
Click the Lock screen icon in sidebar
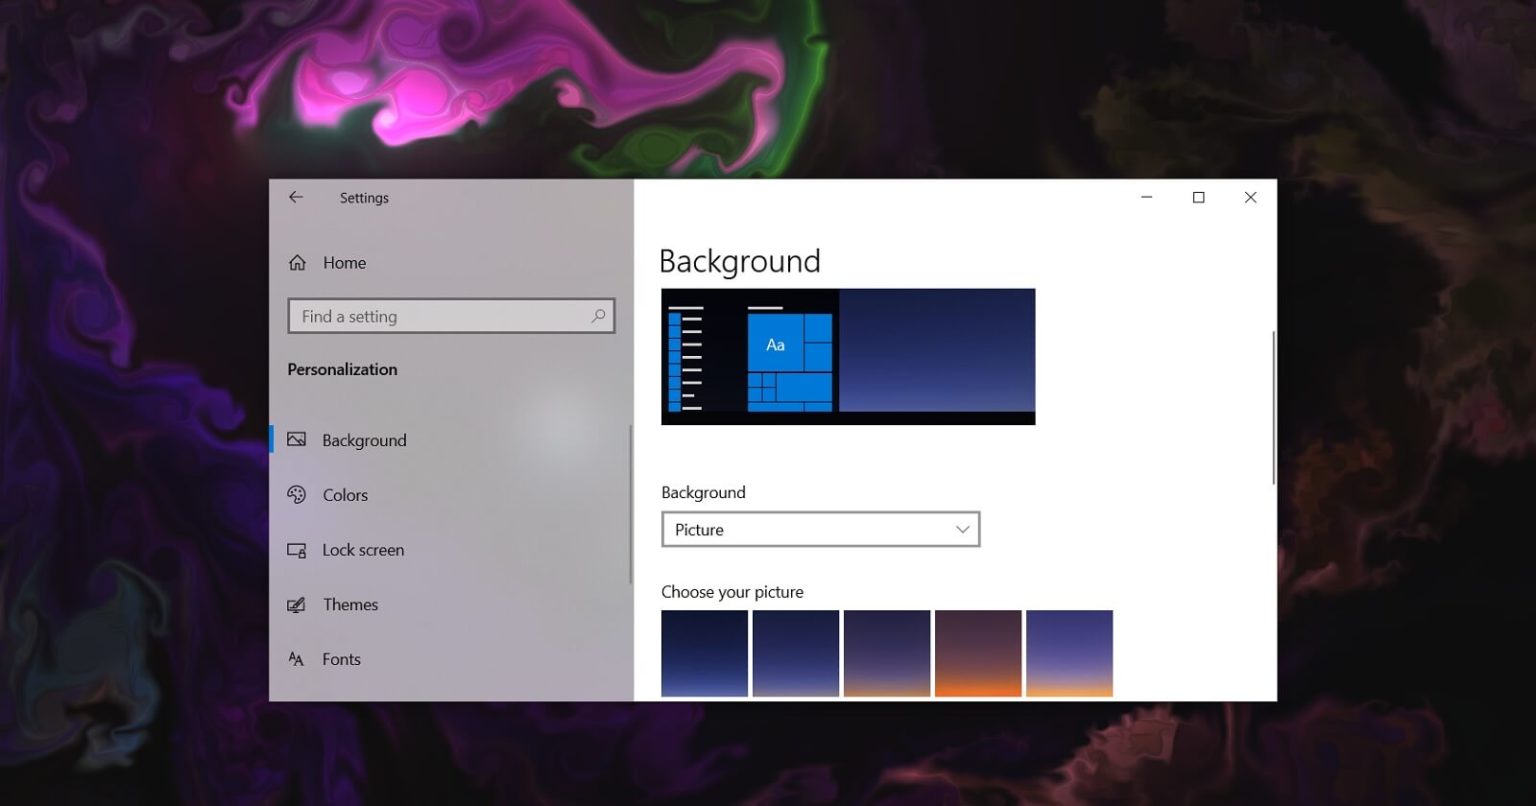[x=296, y=549]
